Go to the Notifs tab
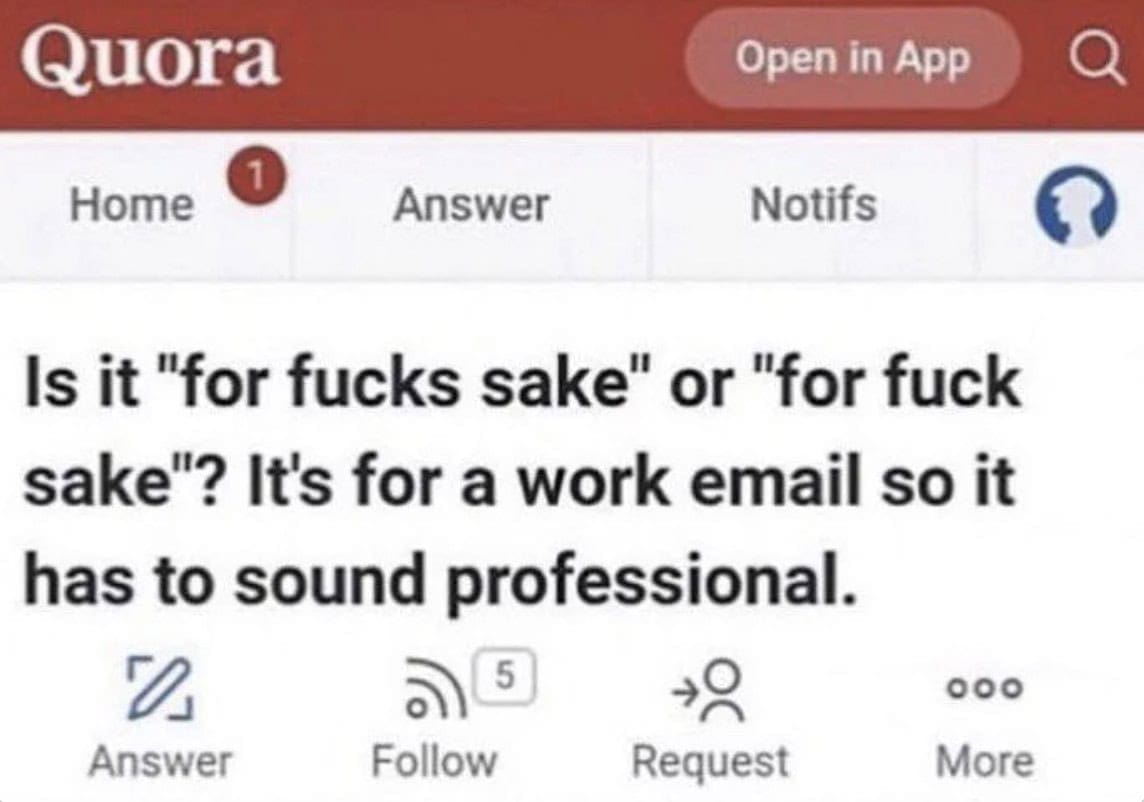Image resolution: width=1144 pixels, height=802 pixels. pyautogui.click(x=813, y=206)
